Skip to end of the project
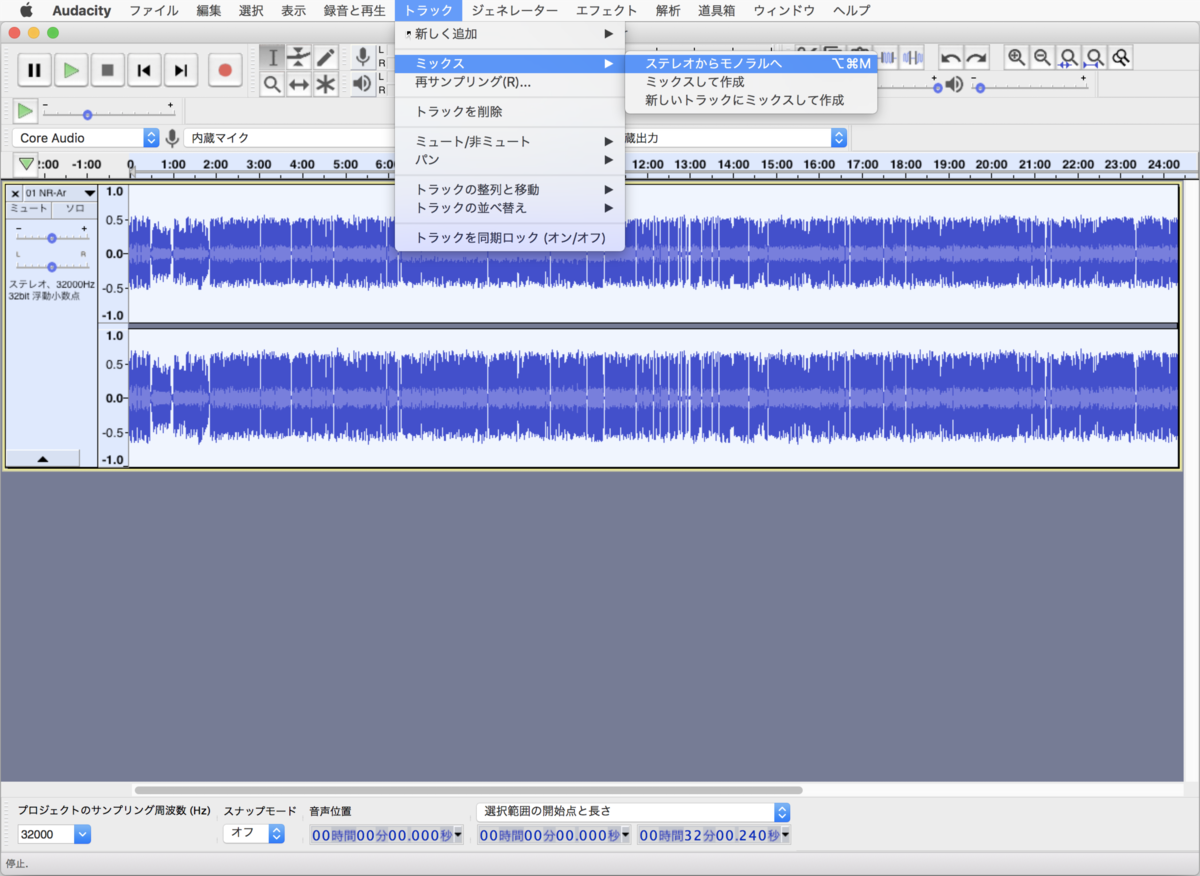The image size is (1200, 876). click(x=180, y=70)
